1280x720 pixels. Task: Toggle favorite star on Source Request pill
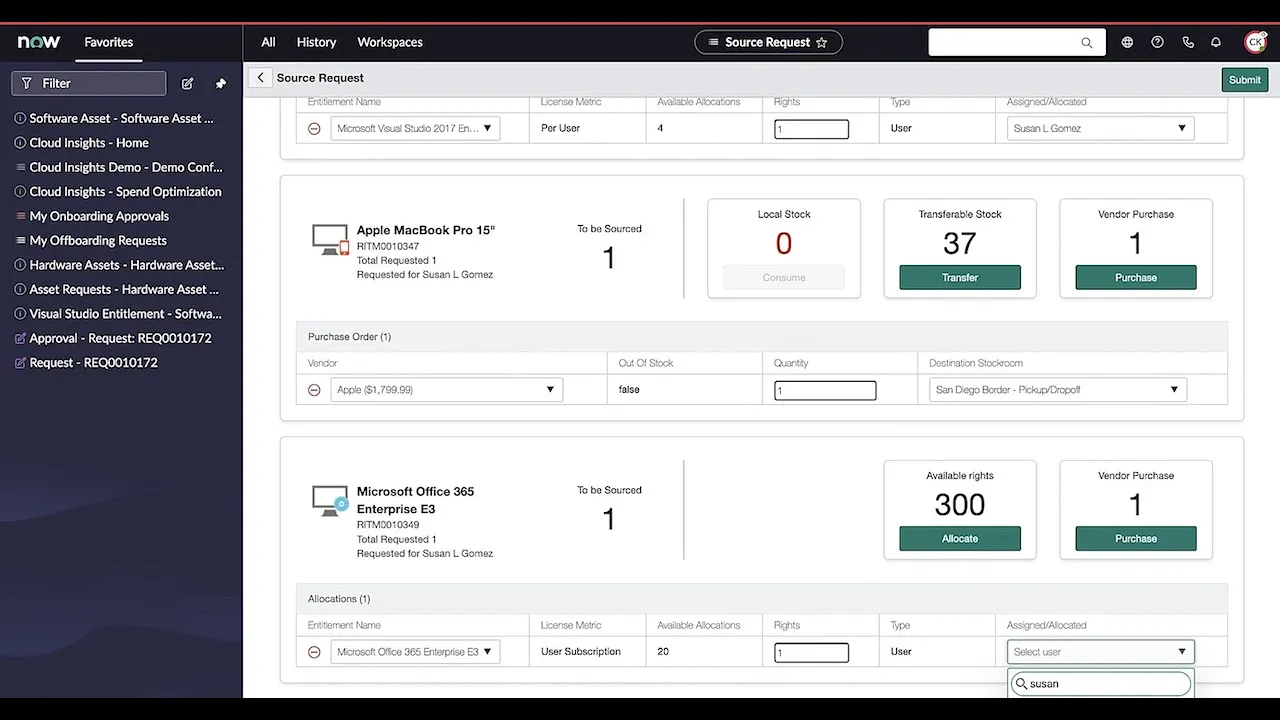tap(822, 42)
